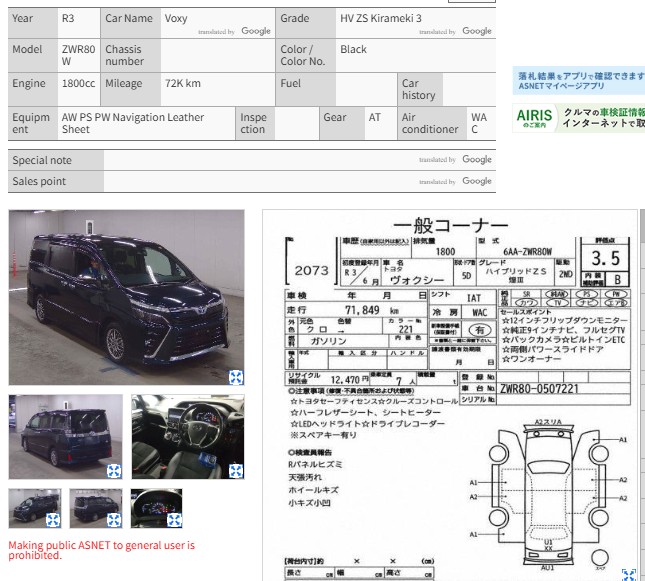The image size is (645, 581).
Task: Open the speedometer gauge thumbnail
Action: tap(156, 508)
